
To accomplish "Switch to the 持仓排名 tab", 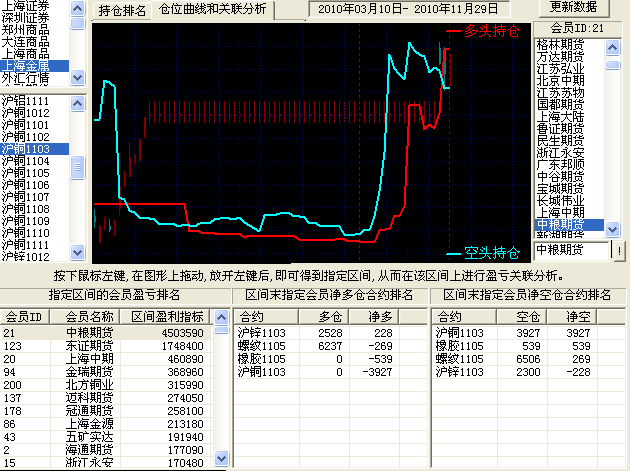I will pos(123,10).
